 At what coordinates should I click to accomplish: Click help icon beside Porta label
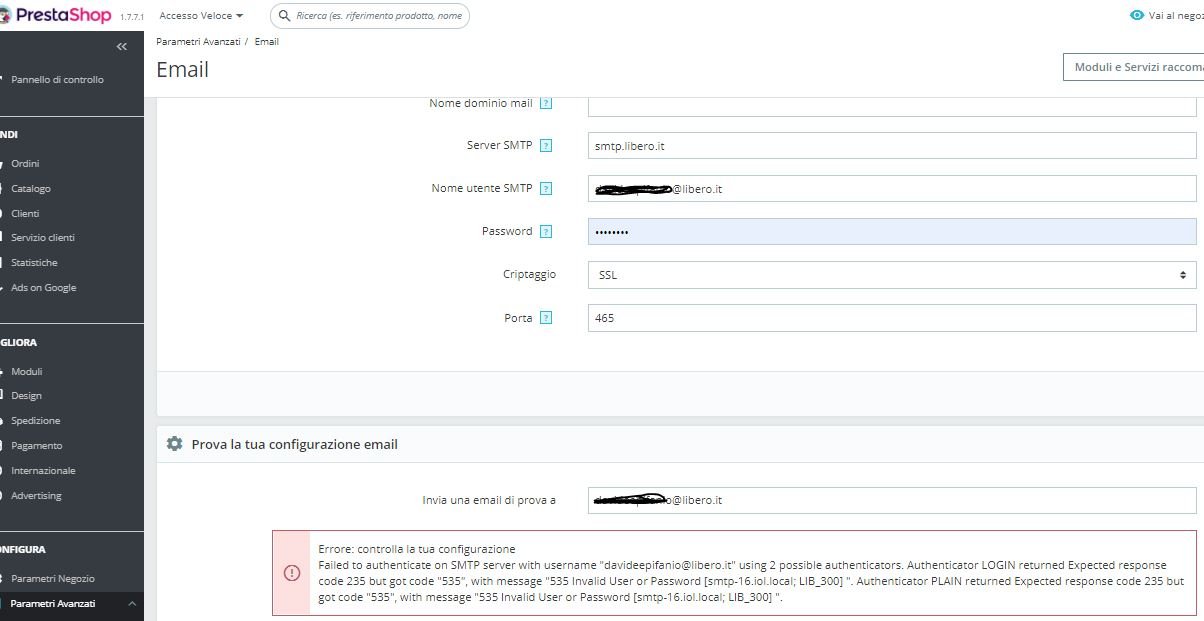pyautogui.click(x=546, y=318)
